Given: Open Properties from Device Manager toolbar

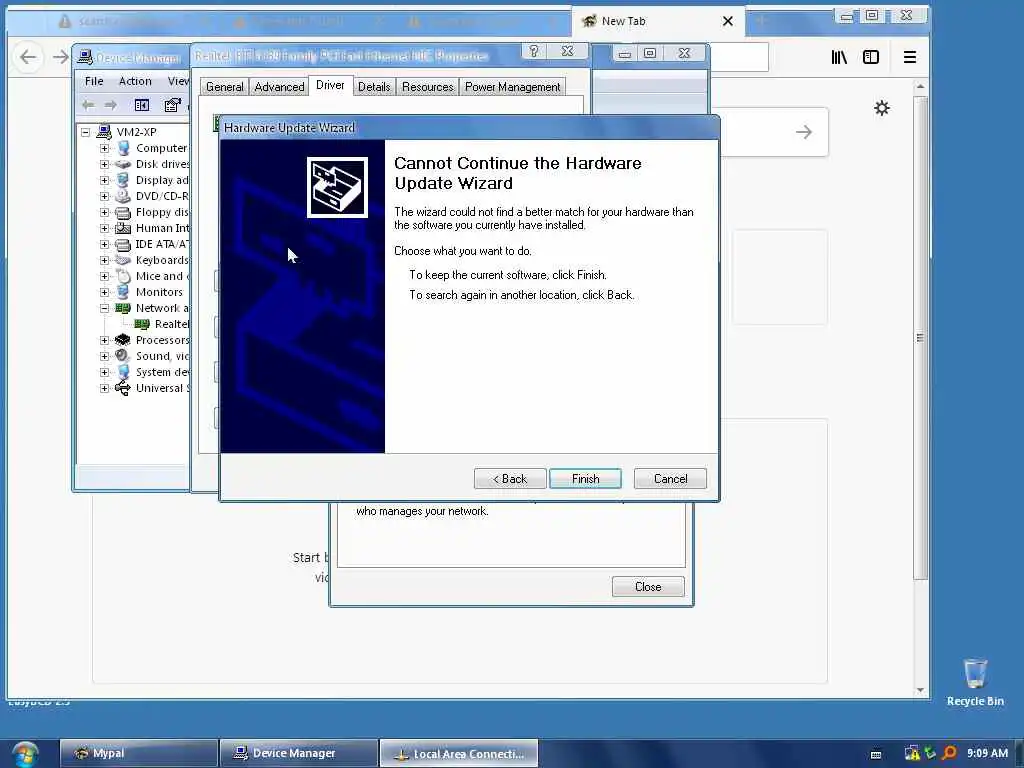Looking at the screenshot, I should pyautogui.click(x=172, y=104).
